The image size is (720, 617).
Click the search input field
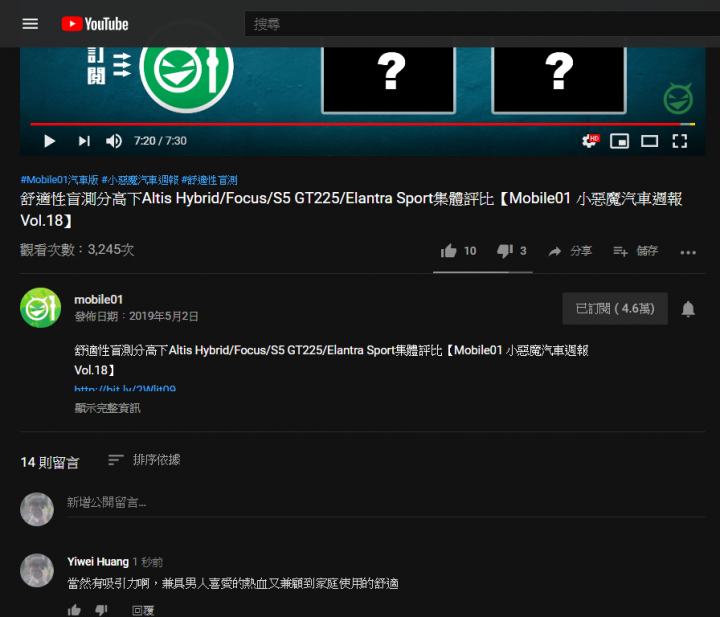[482, 24]
